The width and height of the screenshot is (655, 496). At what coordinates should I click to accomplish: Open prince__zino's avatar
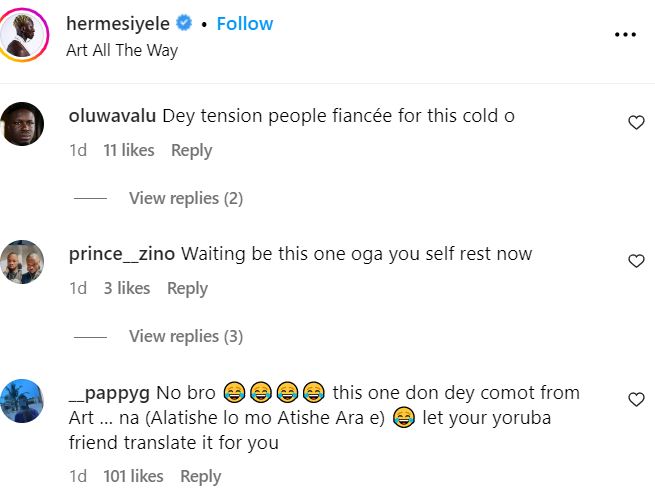[x=23, y=262]
